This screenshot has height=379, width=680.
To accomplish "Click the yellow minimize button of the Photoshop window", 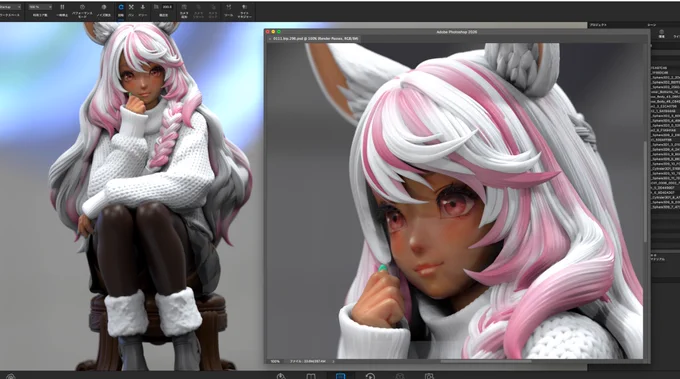I will tap(273, 32).
